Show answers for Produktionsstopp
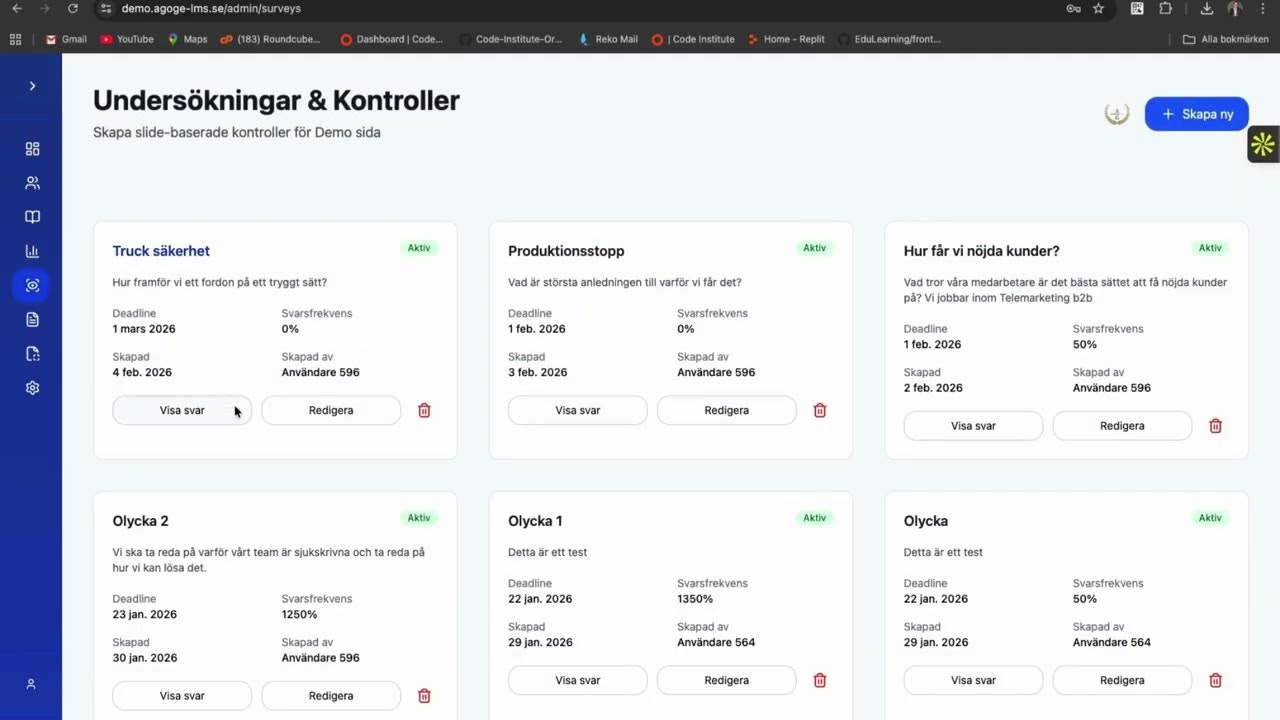 pos(578,411)
